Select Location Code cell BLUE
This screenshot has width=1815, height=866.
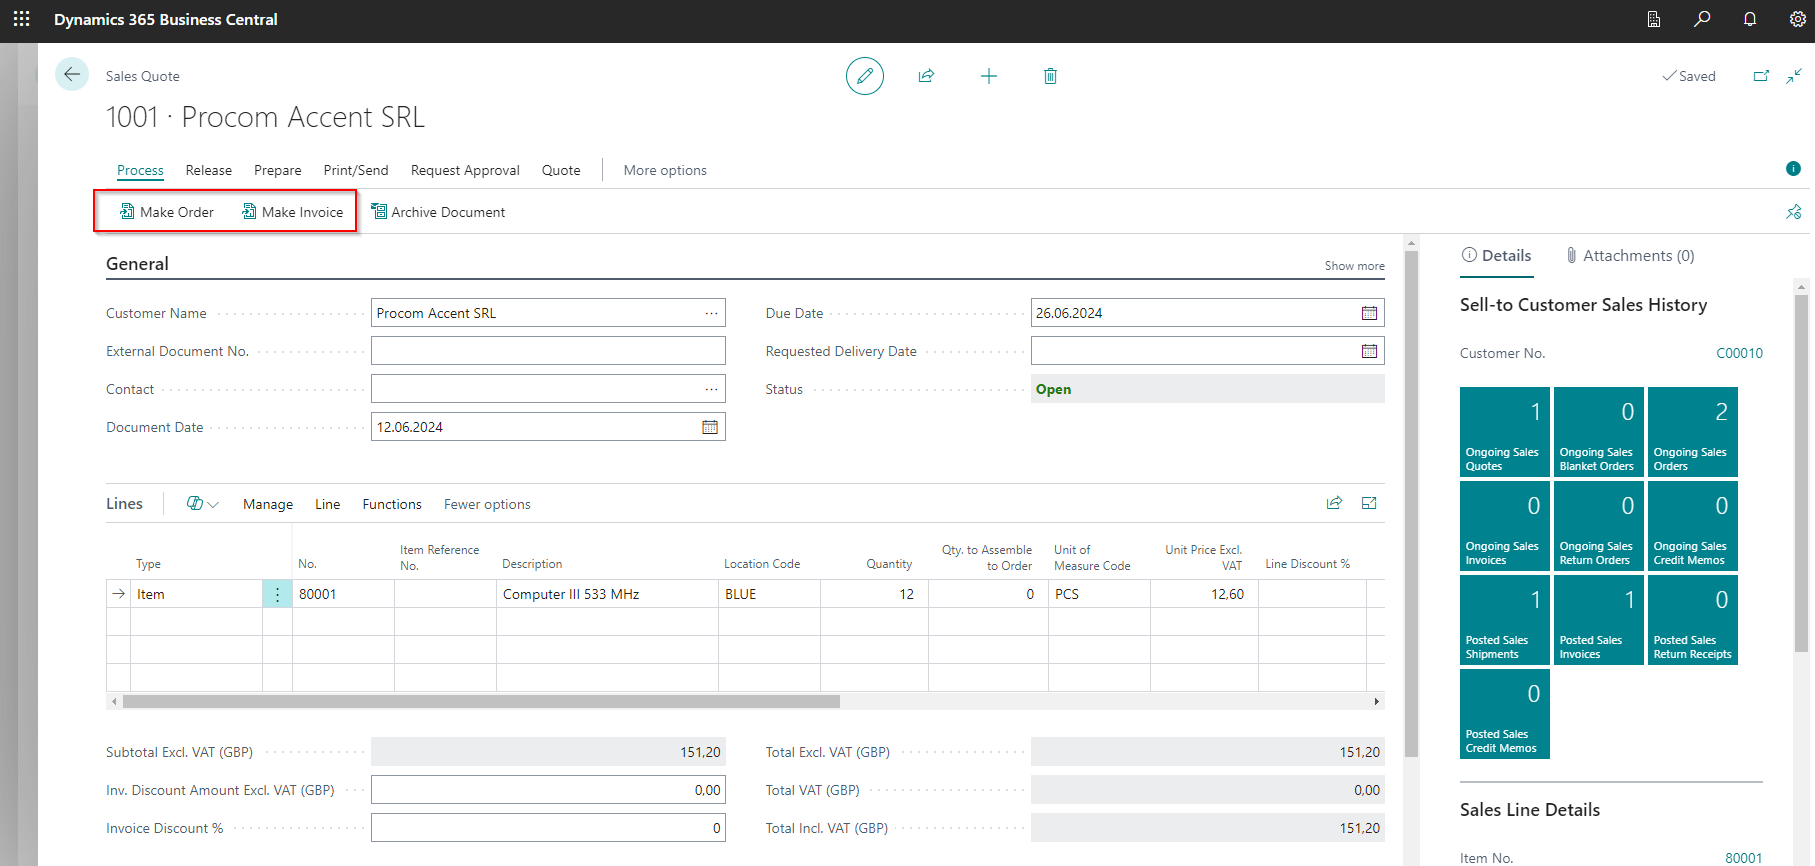(769, 594)
